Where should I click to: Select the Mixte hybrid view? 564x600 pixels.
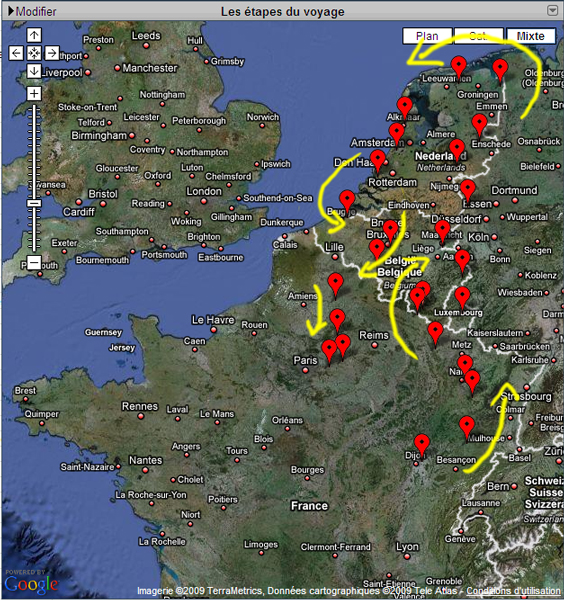531,36
